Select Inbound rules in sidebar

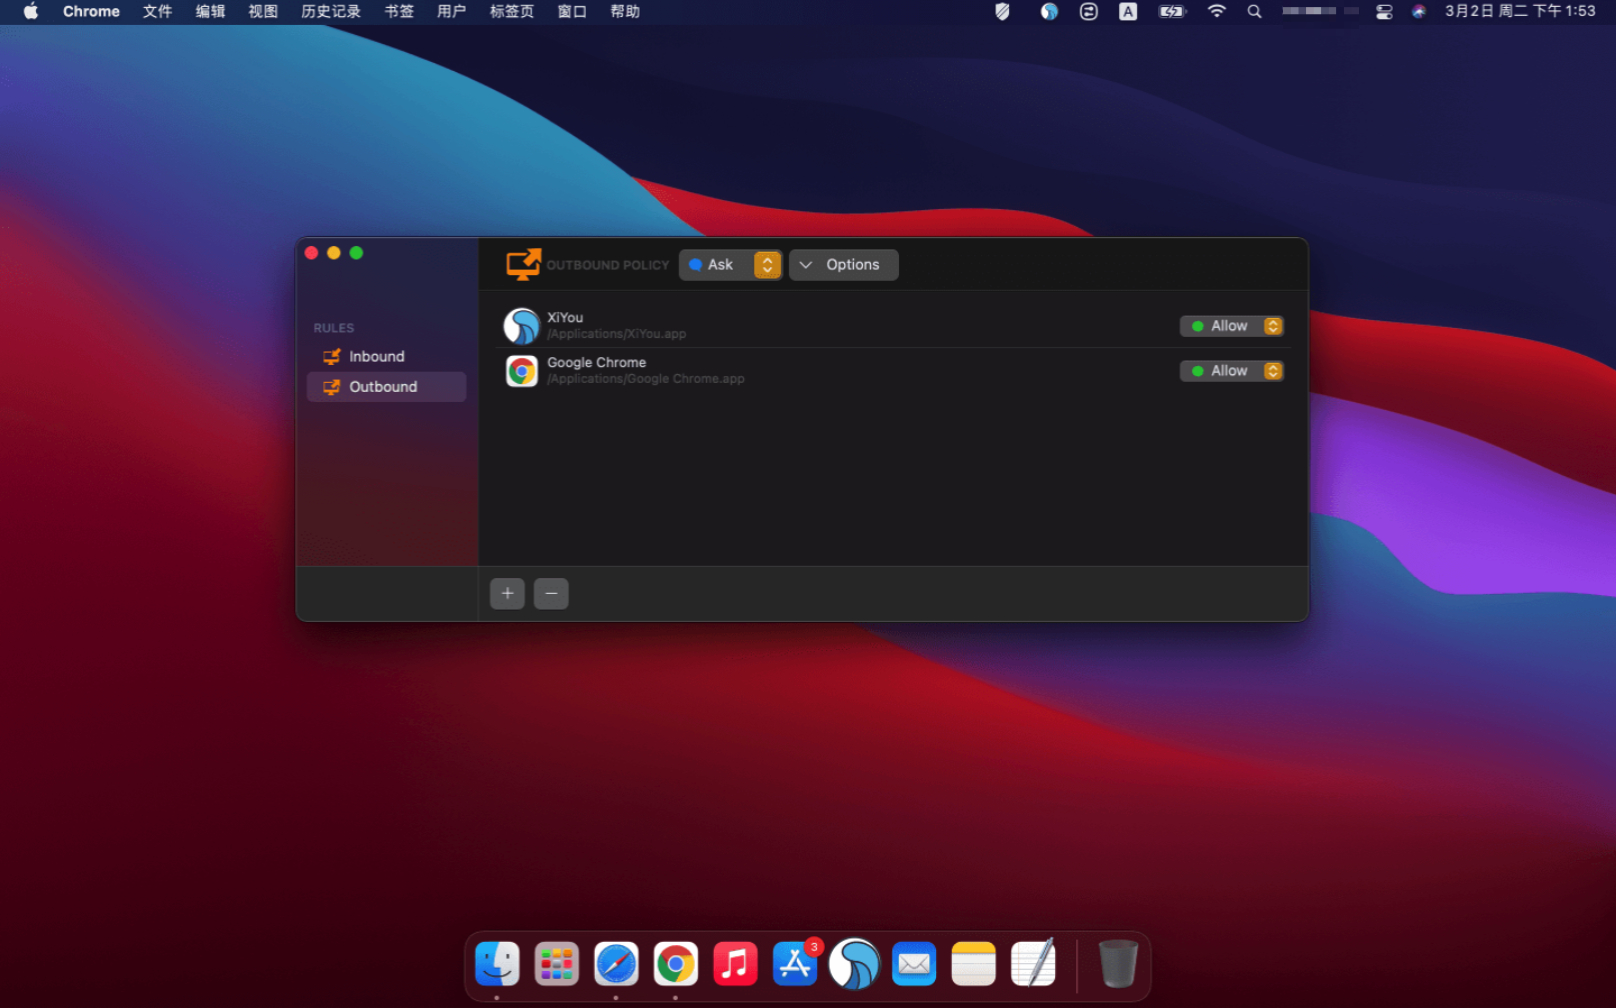tap(376, 357)
